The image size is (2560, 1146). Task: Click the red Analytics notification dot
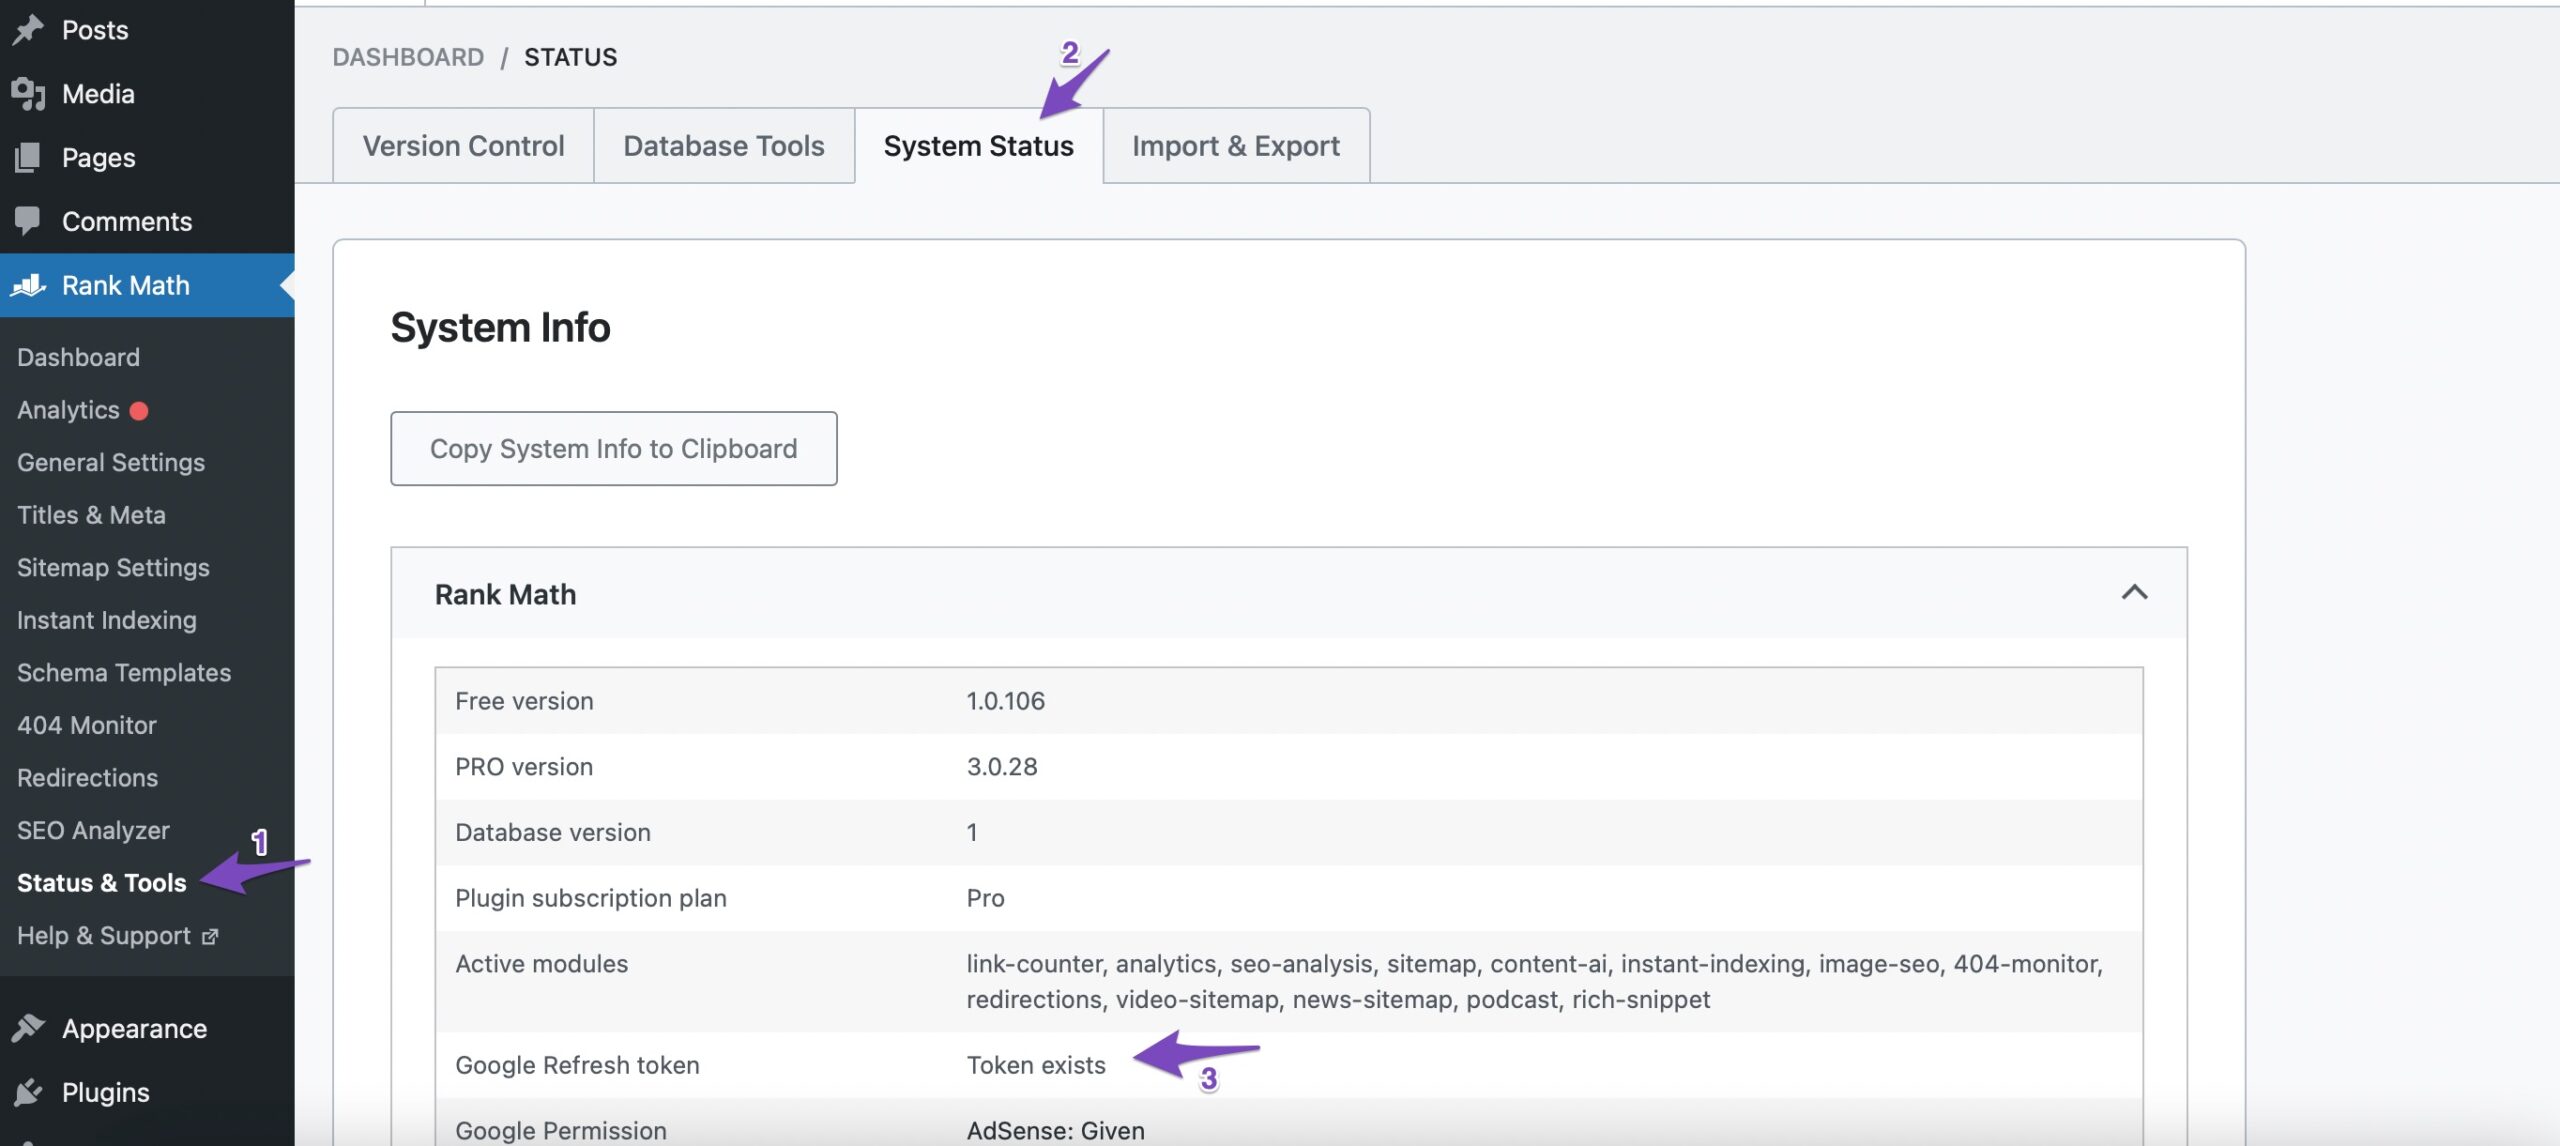click(x=139, y=410)
